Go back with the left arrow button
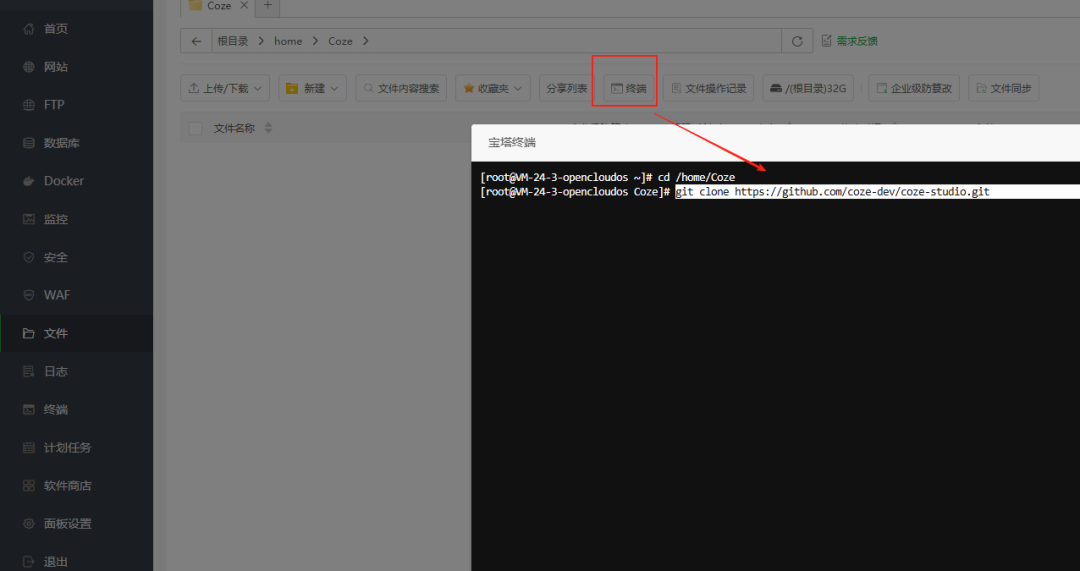 [196, 41]
